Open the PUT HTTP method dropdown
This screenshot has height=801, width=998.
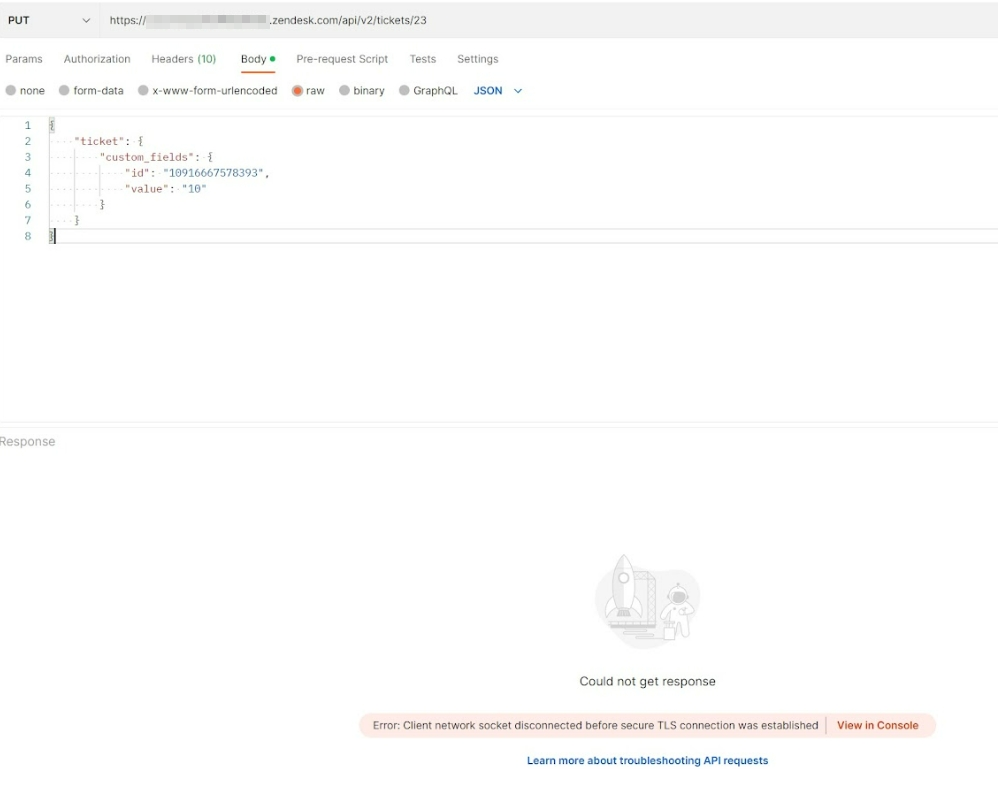48,20
